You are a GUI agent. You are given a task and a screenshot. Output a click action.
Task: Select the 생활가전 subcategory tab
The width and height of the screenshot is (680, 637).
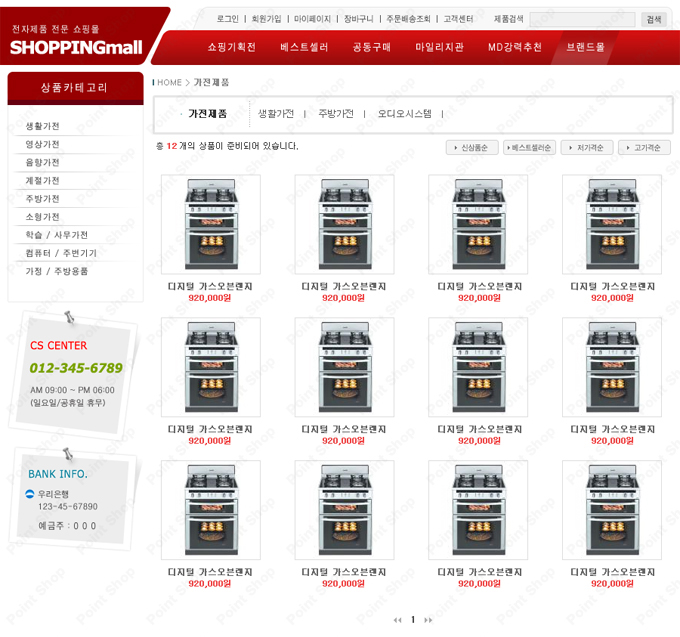point(276,114)
